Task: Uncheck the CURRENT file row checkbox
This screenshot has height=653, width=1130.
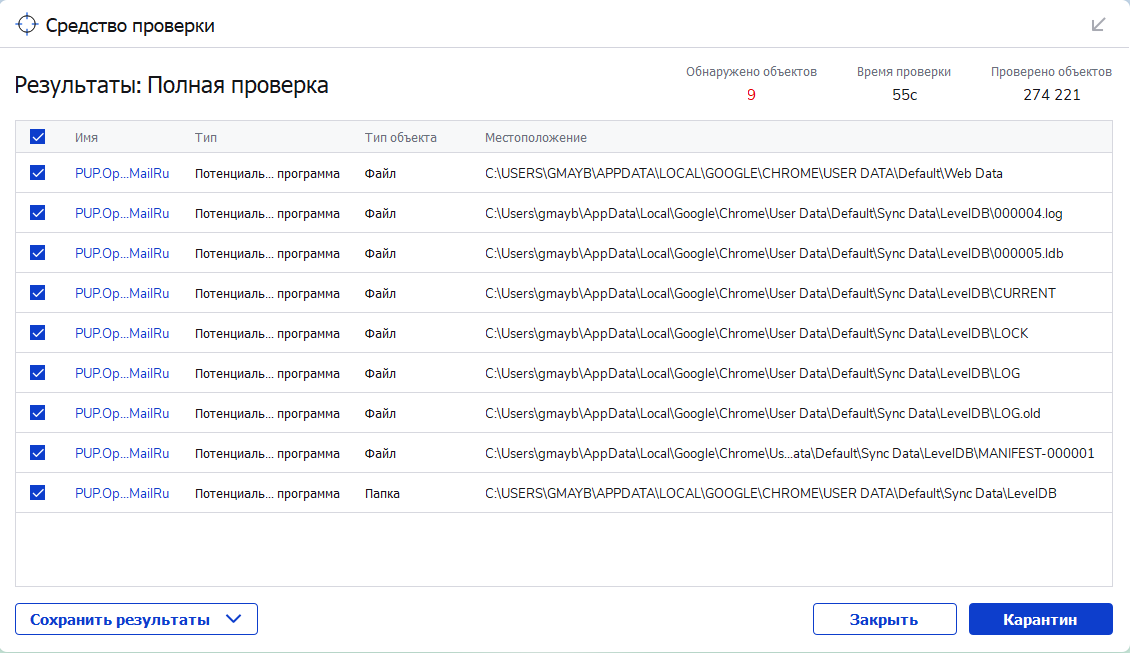Action: pos(37,293)
